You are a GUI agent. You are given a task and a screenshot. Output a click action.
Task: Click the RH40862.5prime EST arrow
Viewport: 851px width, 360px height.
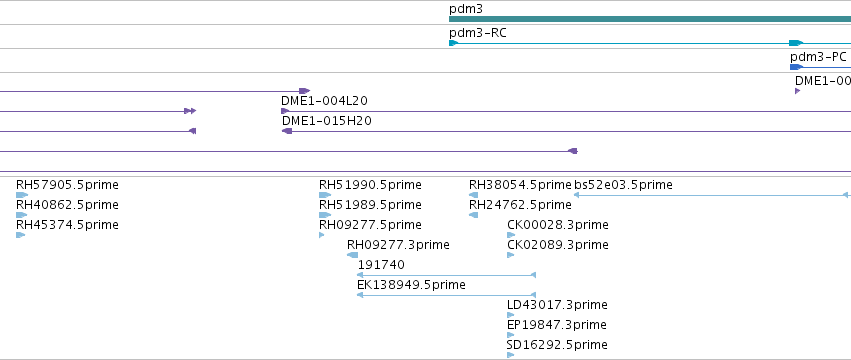tap(22, 215)
